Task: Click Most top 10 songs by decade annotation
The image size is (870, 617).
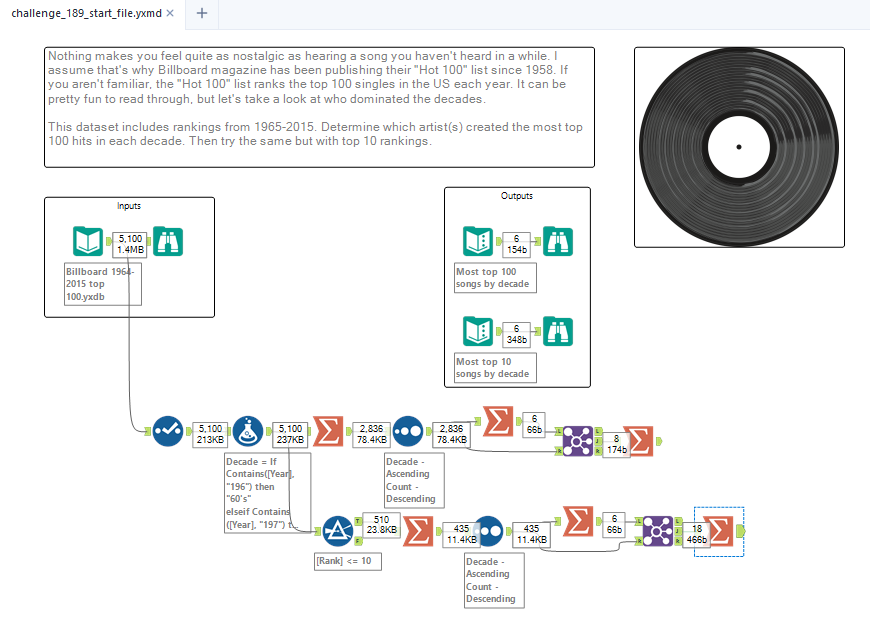Action: pyautogui.click(x=495, y=367)
